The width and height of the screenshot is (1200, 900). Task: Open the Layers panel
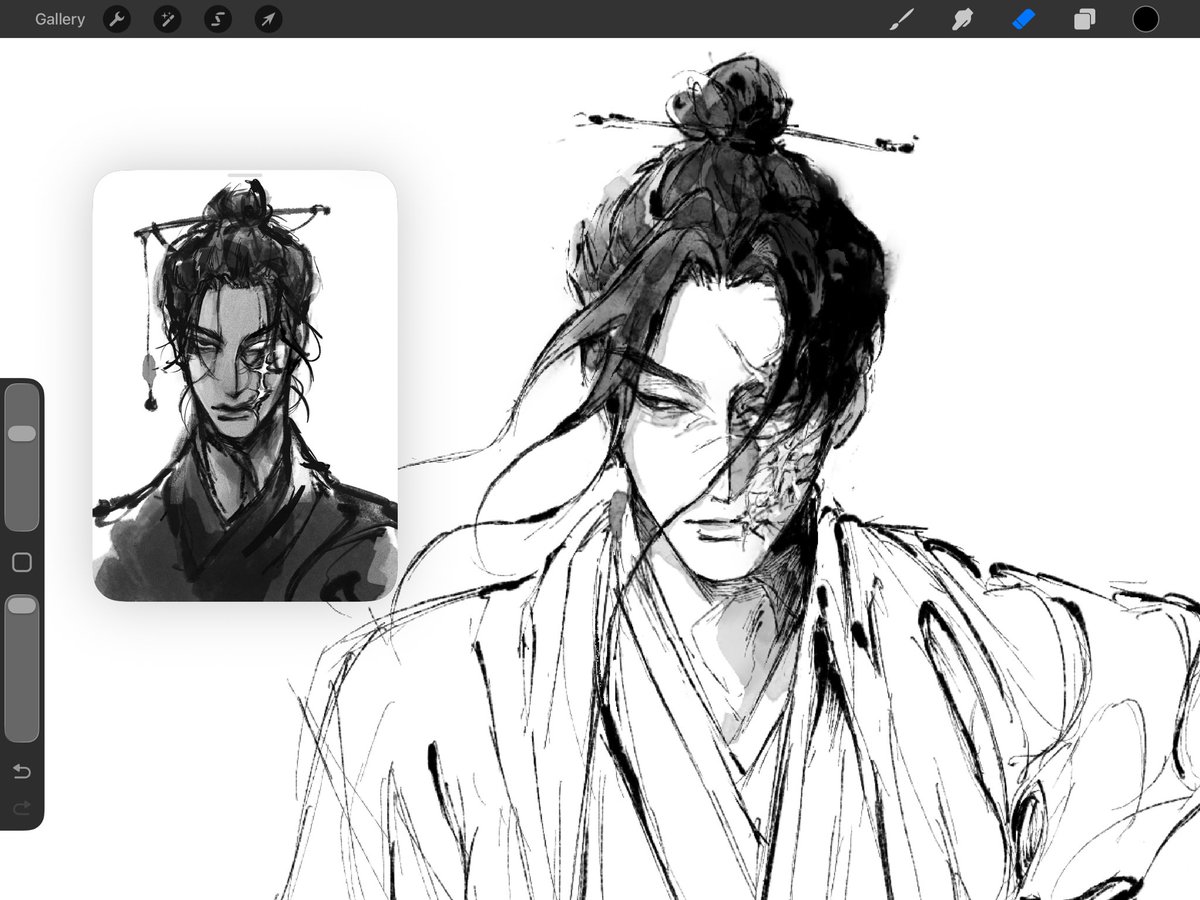click(1084, 19)
